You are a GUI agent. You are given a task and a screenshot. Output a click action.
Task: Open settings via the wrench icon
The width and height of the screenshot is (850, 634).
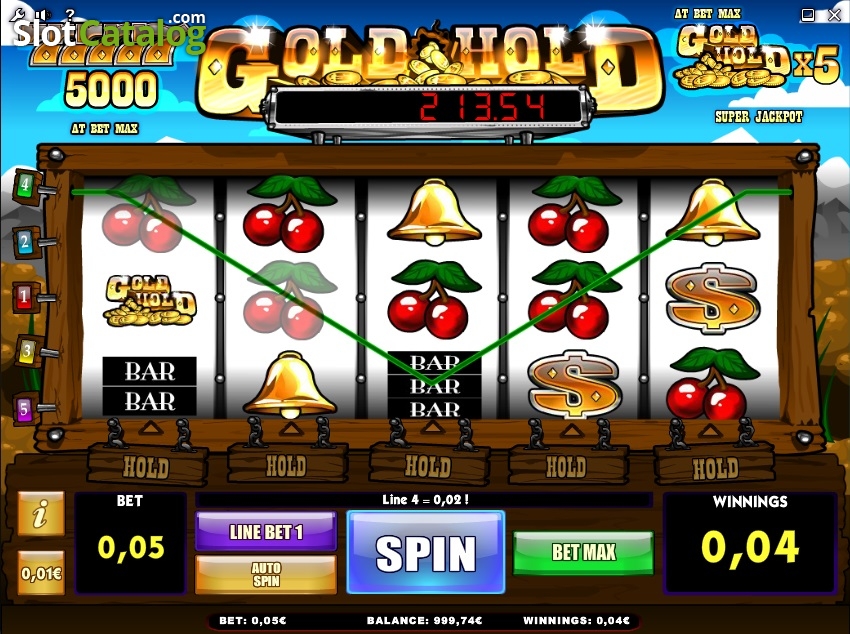click(17, 15)
